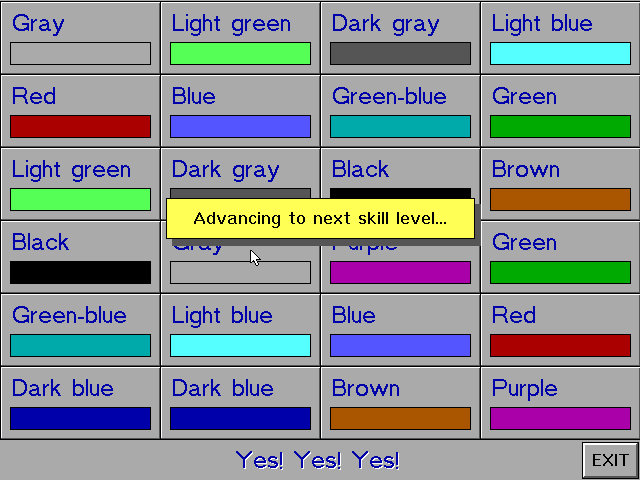Choose the Dark gray tile above Green-blue

pyautogui.click(x=400, y=37)
